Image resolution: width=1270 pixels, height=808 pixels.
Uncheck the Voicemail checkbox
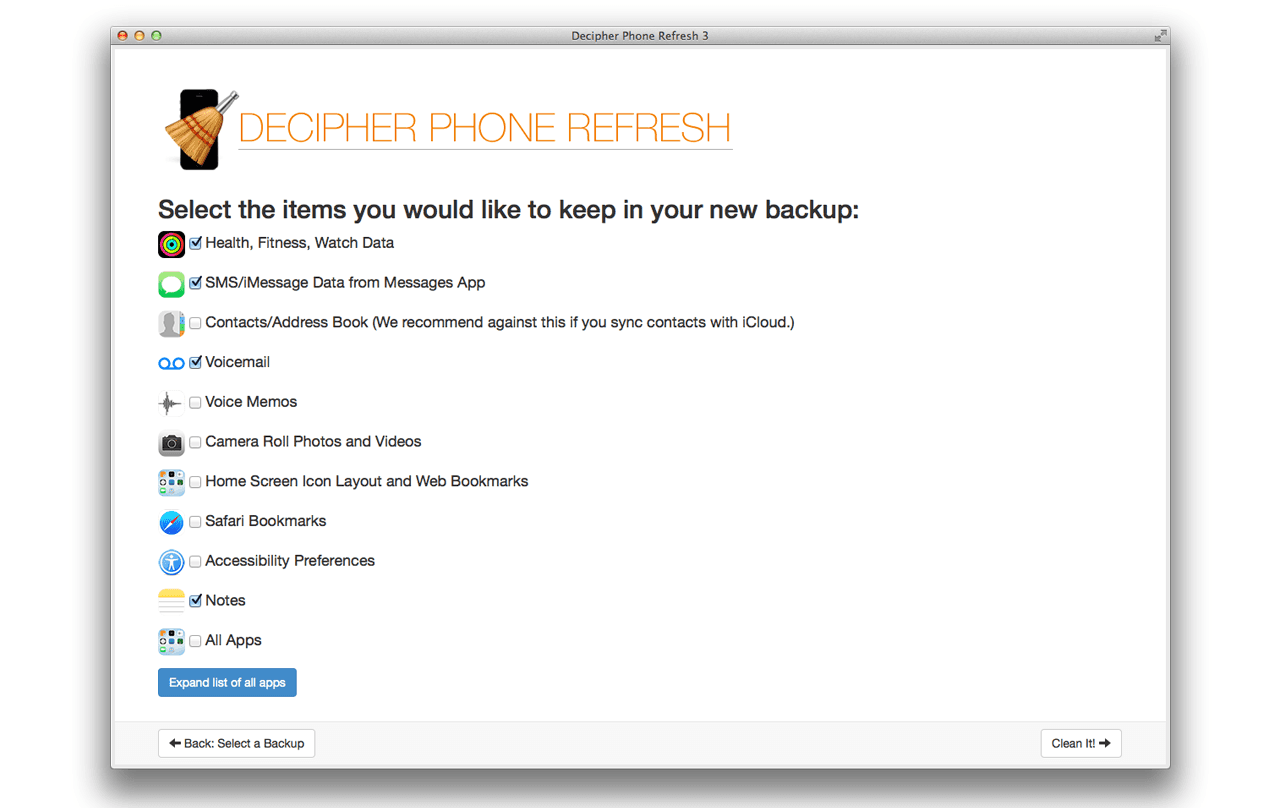pyautogui.click(x=196, y=363)
